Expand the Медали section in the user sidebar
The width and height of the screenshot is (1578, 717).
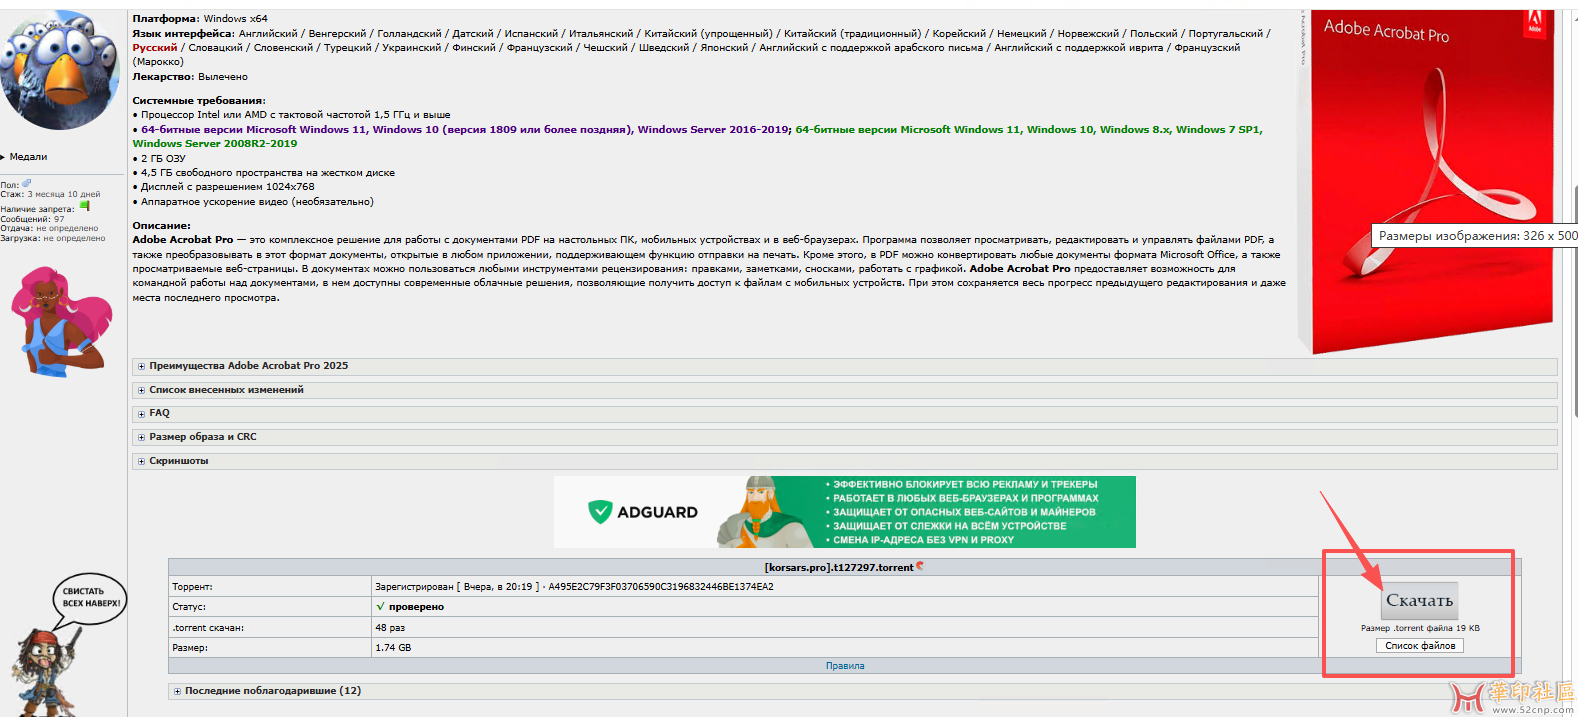tap(25, 157)
